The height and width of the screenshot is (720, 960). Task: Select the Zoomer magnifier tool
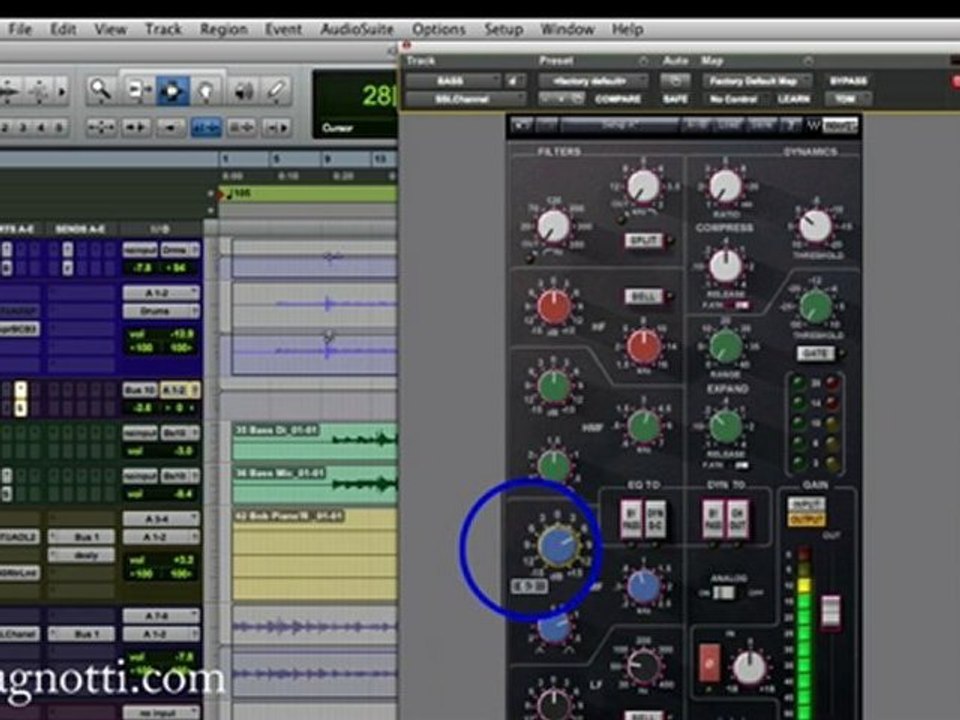[x=100, y=91]
